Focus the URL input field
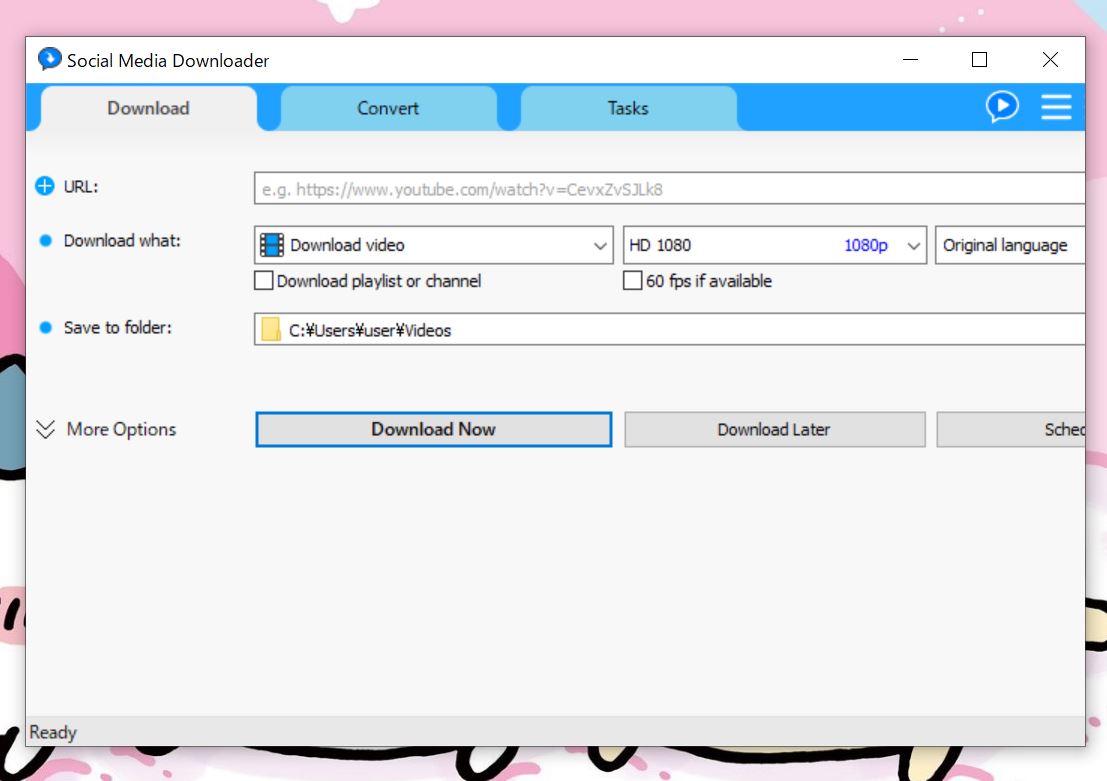The height and width of the screenshot is (781, 1107). point(669,189)
